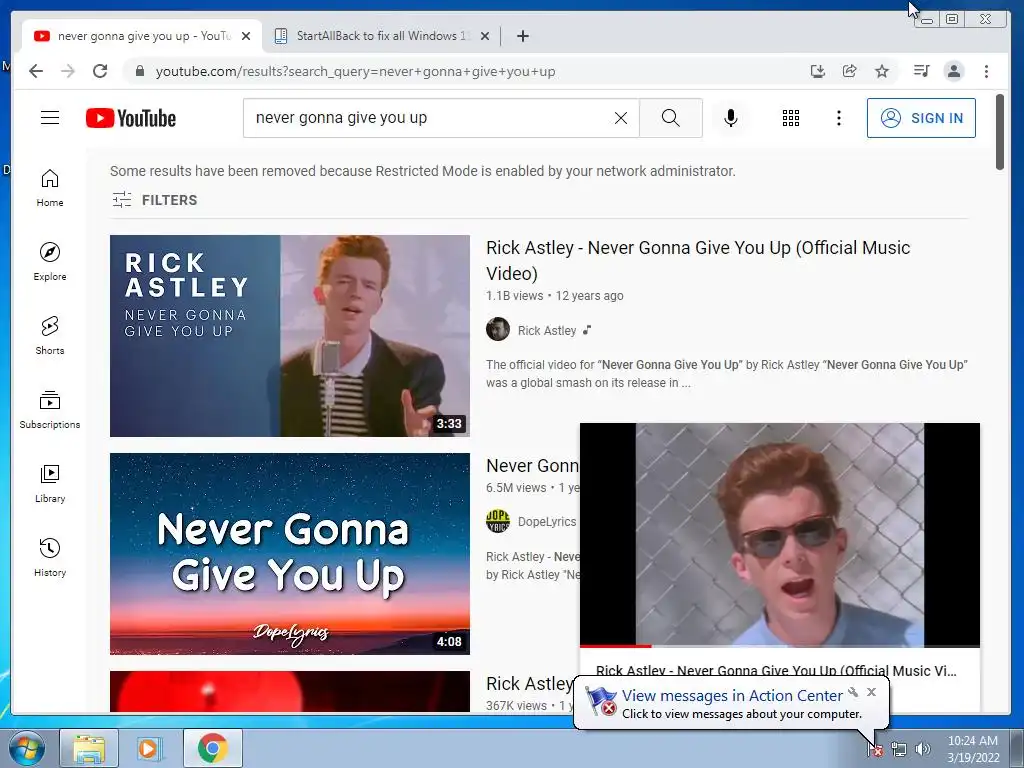This screenshot has height=768, width=1024.
Task: Open Rick Astley official music video title
Action: (x=697, y=260)
